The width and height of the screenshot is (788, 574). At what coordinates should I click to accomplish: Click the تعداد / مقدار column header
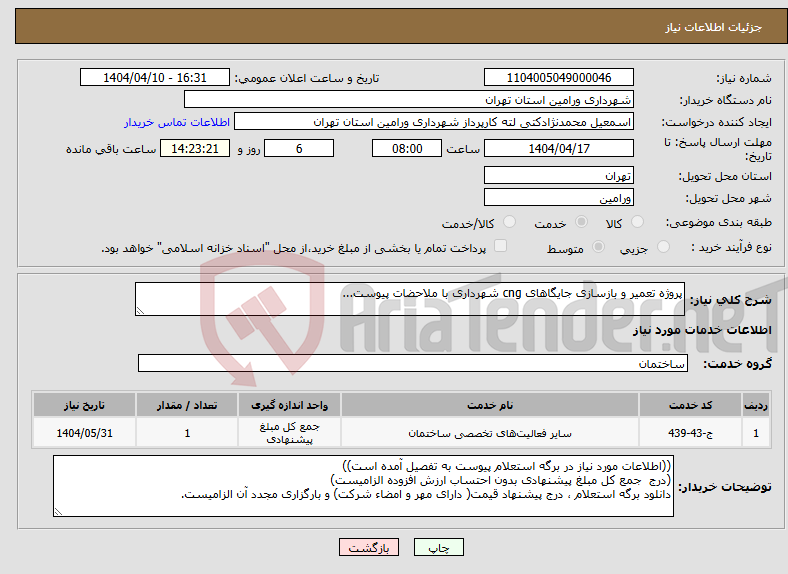point(186,405)
